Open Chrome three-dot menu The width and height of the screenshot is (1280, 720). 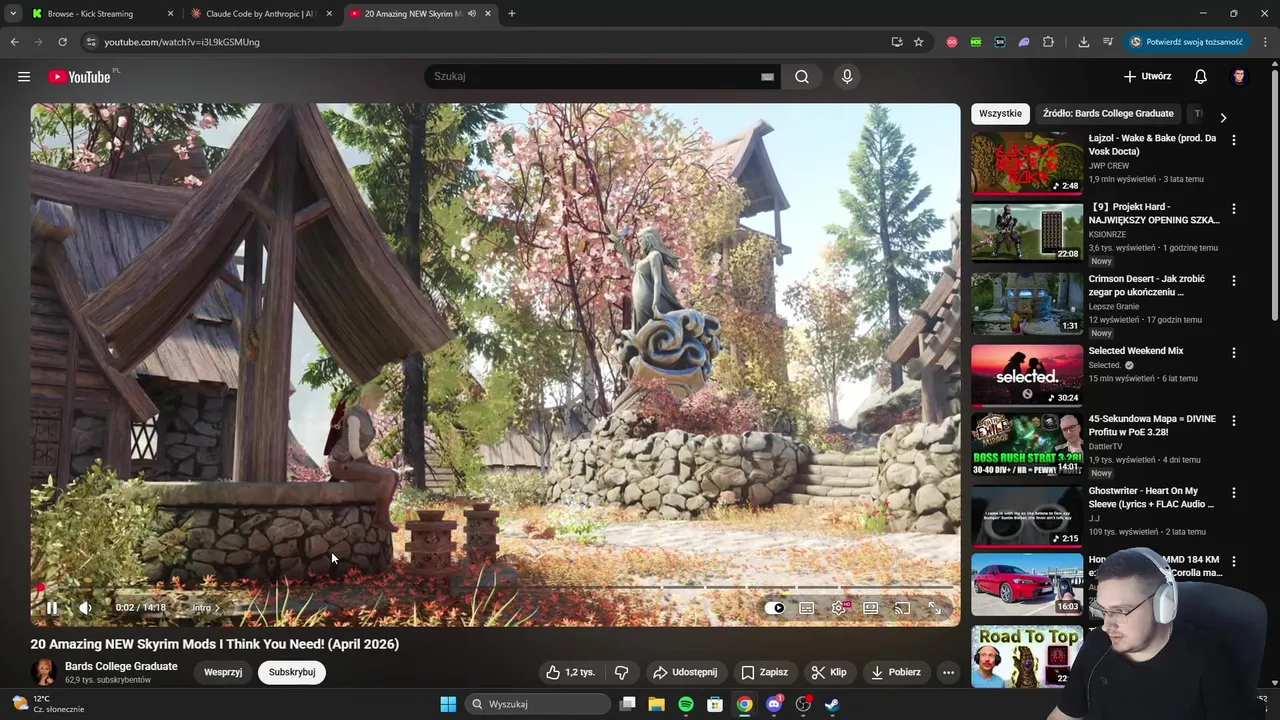(x=1265, y=42)
